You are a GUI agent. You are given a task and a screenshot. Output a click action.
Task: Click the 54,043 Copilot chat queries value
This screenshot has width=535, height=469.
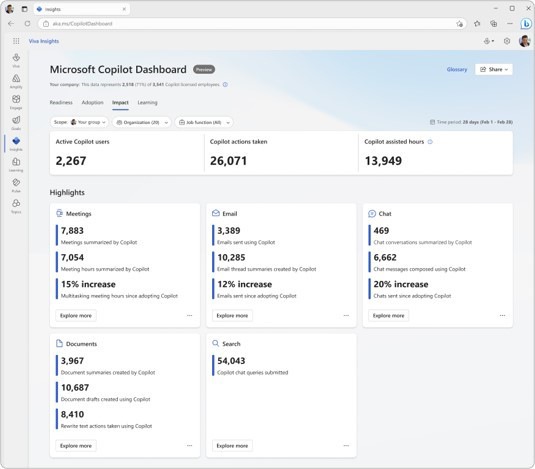coord(231,361)
